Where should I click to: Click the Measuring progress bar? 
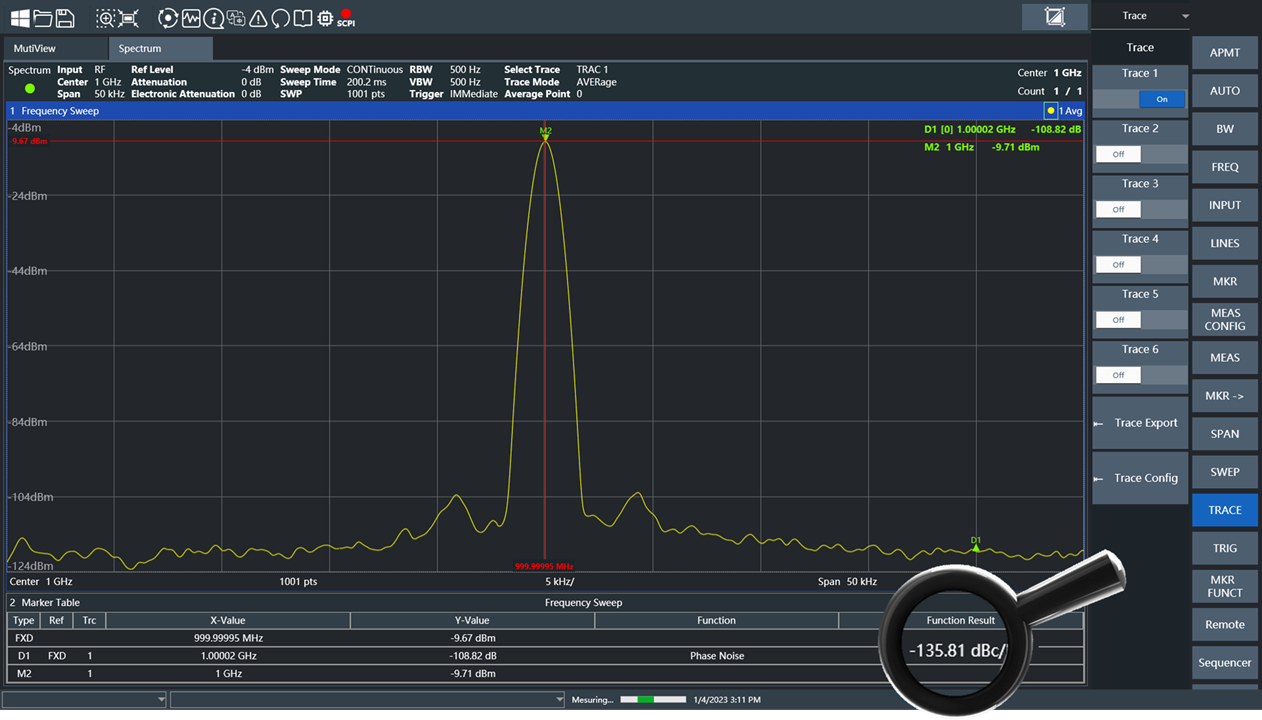coord(653,699)
